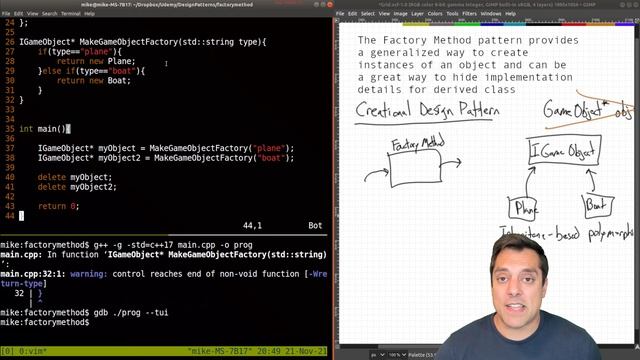Open the px unit dropdown in GIMP status bar
This screenshot has height=360, width=640.
point(378,355)
